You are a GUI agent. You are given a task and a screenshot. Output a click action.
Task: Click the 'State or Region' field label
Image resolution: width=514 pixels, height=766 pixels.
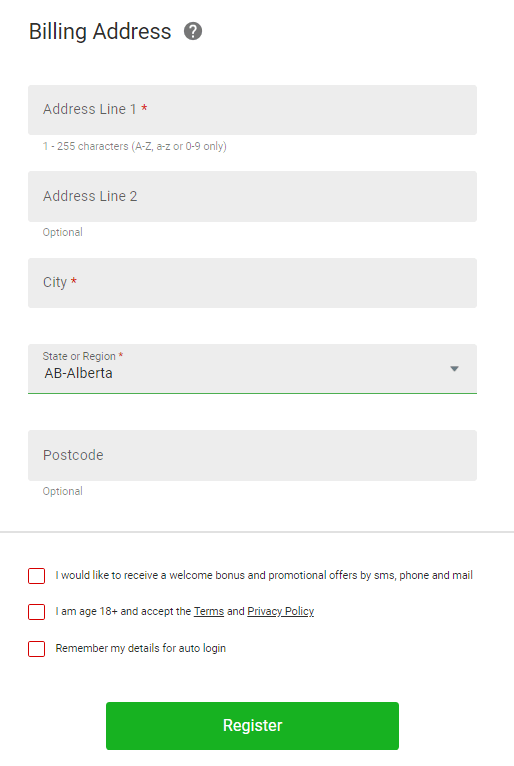point(79,356)
